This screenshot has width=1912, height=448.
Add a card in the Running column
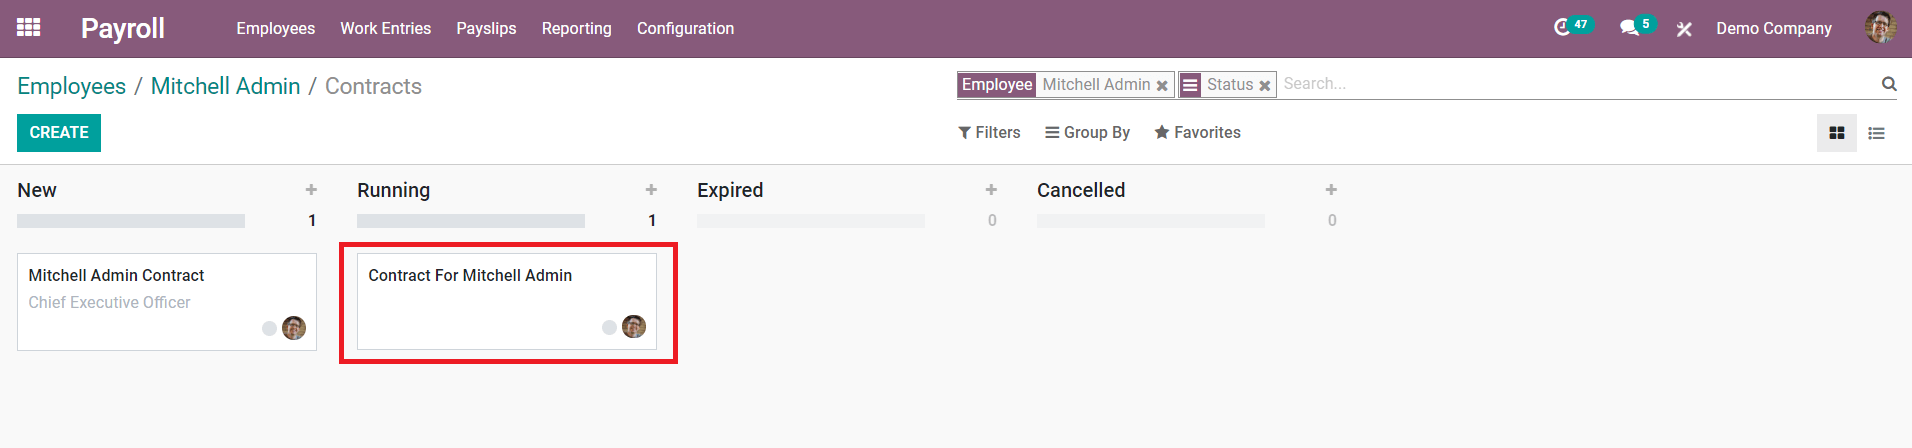click(651, 190)
